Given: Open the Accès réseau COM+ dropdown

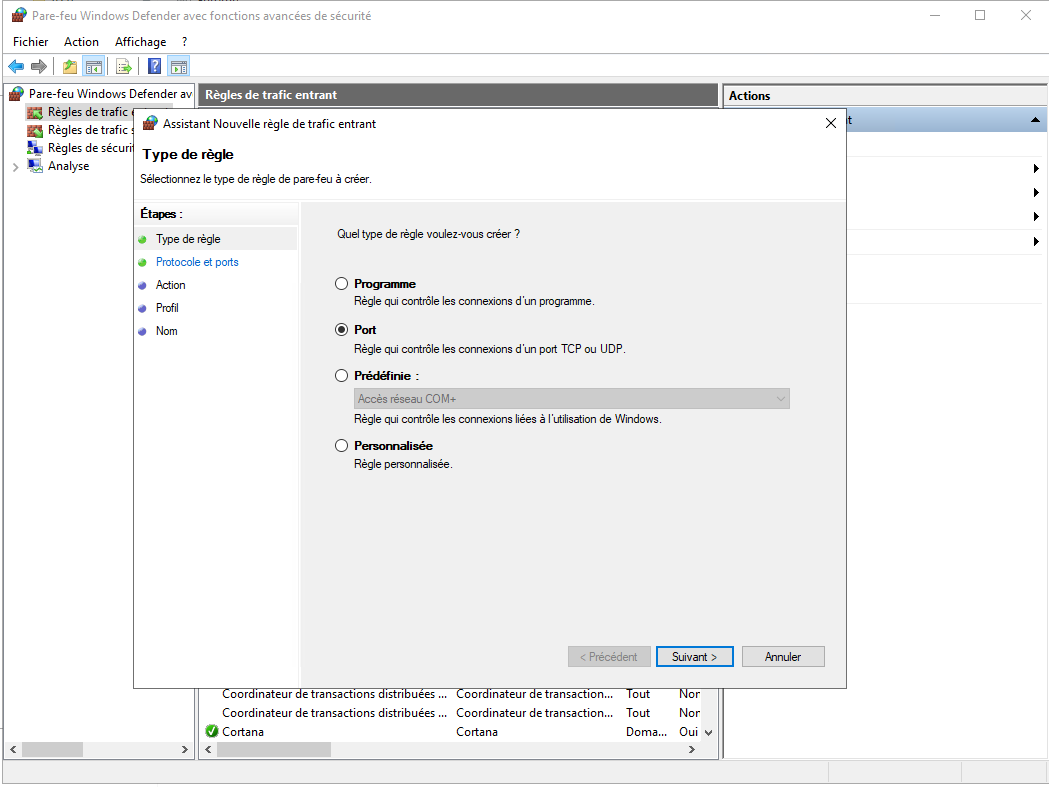Looking at the screenshot, I should tap(571, 399).
